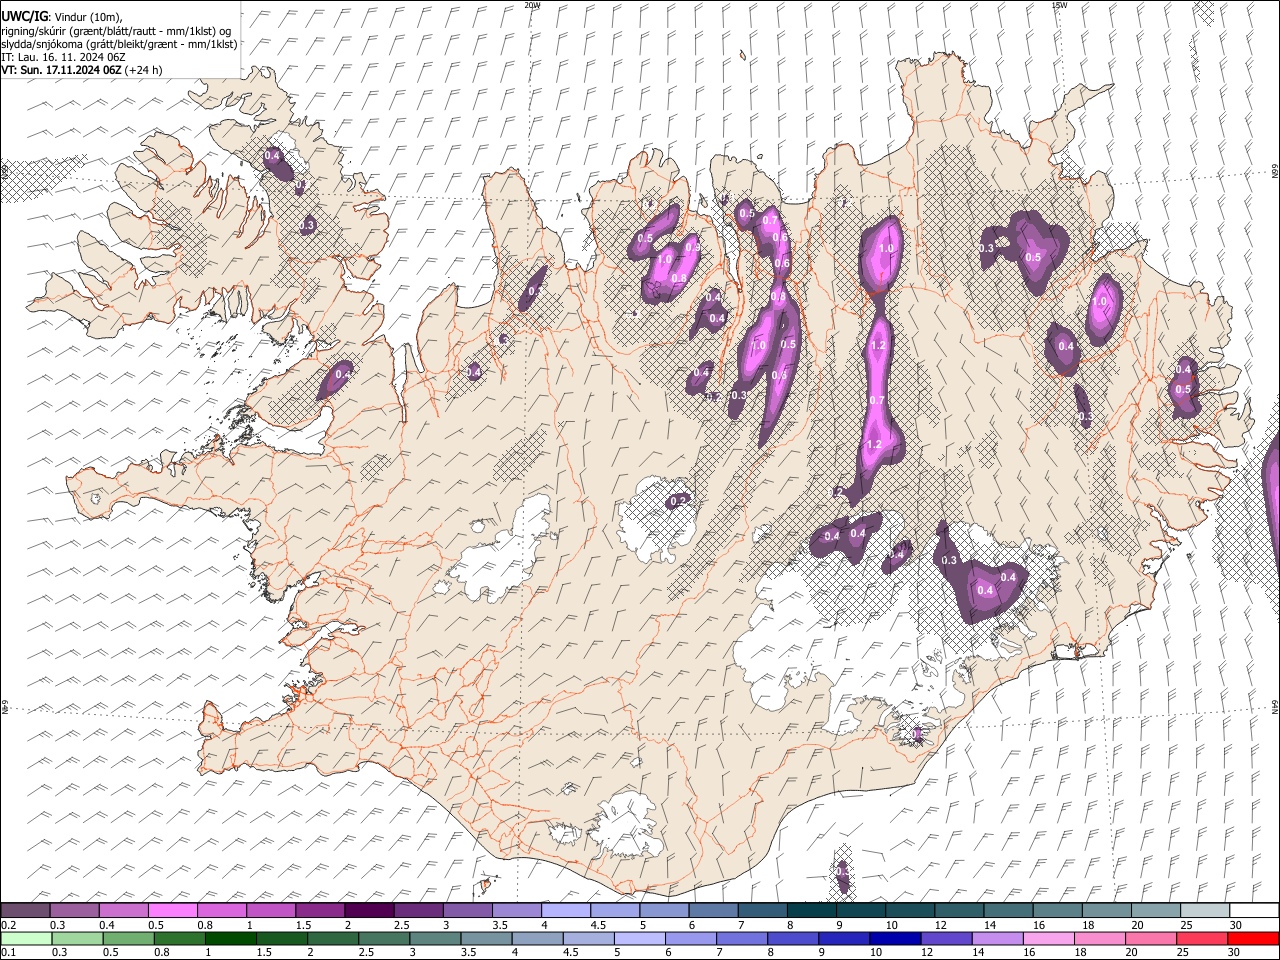Click the '20W' longitude label at map top
Screen dimensions: 1280x960
pyautogui.click(x=532, y=5)
